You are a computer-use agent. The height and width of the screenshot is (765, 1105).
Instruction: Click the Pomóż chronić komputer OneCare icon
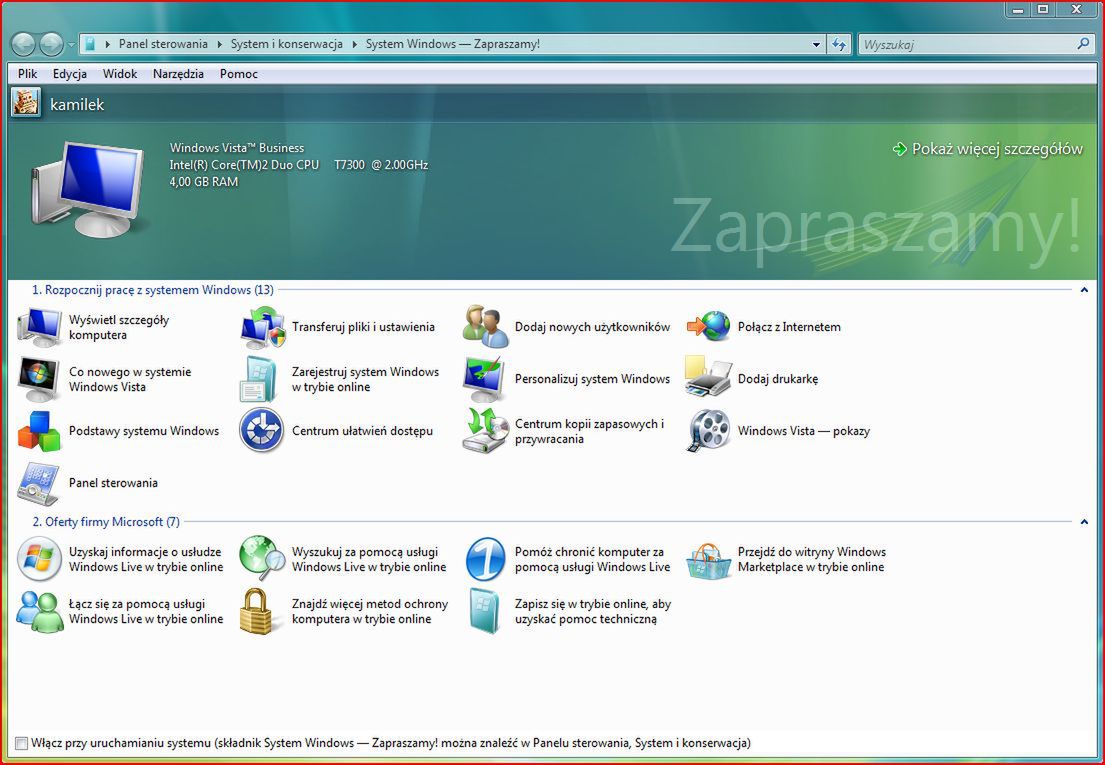coord(485,559)
